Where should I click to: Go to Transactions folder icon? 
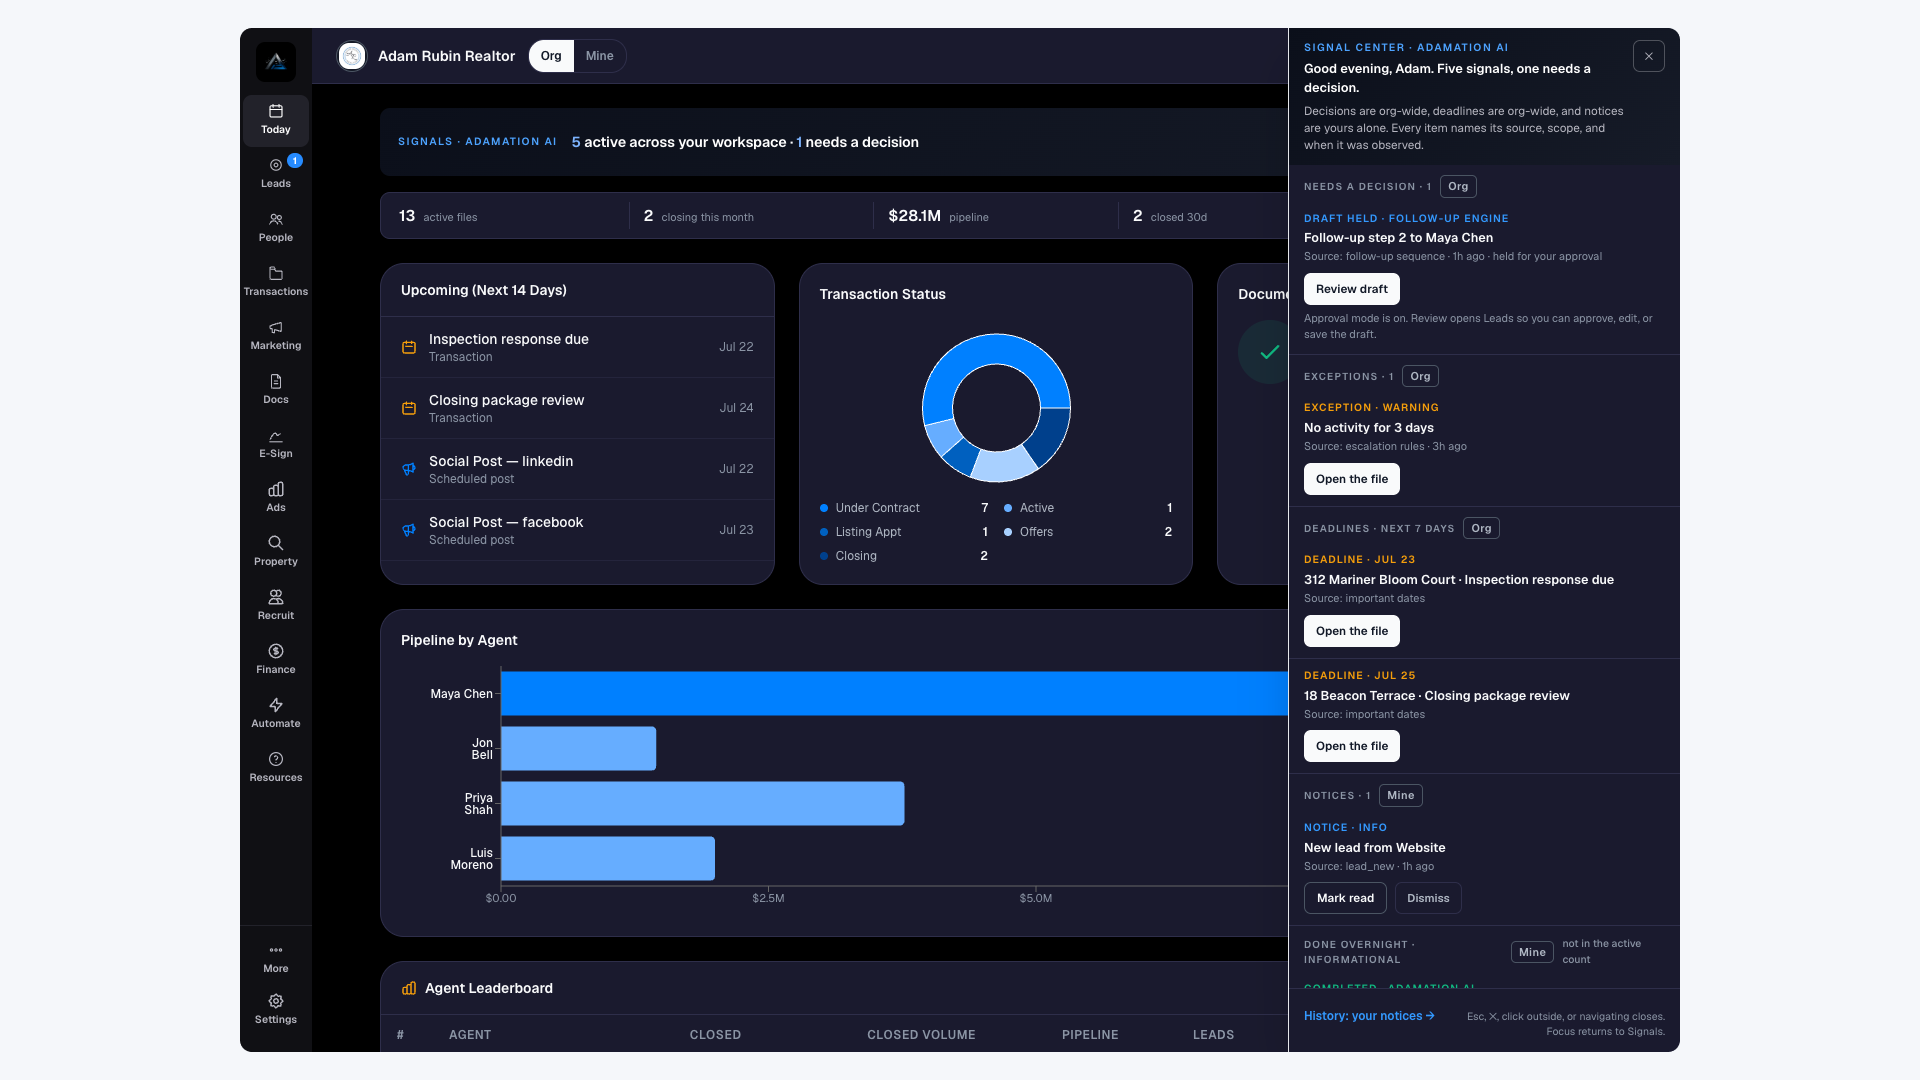pyautogui.click(x=275, y=273)
